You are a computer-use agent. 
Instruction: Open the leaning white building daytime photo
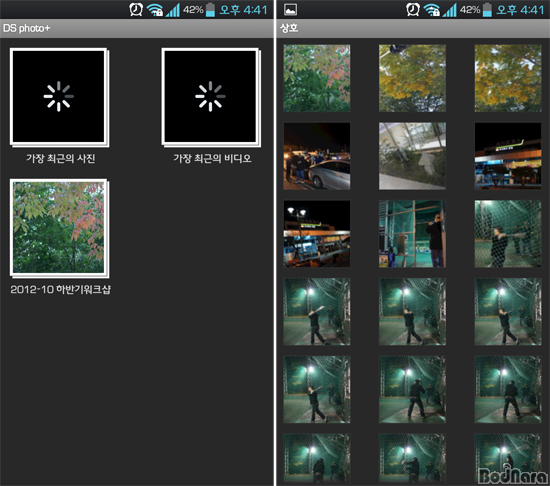click(412, 156)
